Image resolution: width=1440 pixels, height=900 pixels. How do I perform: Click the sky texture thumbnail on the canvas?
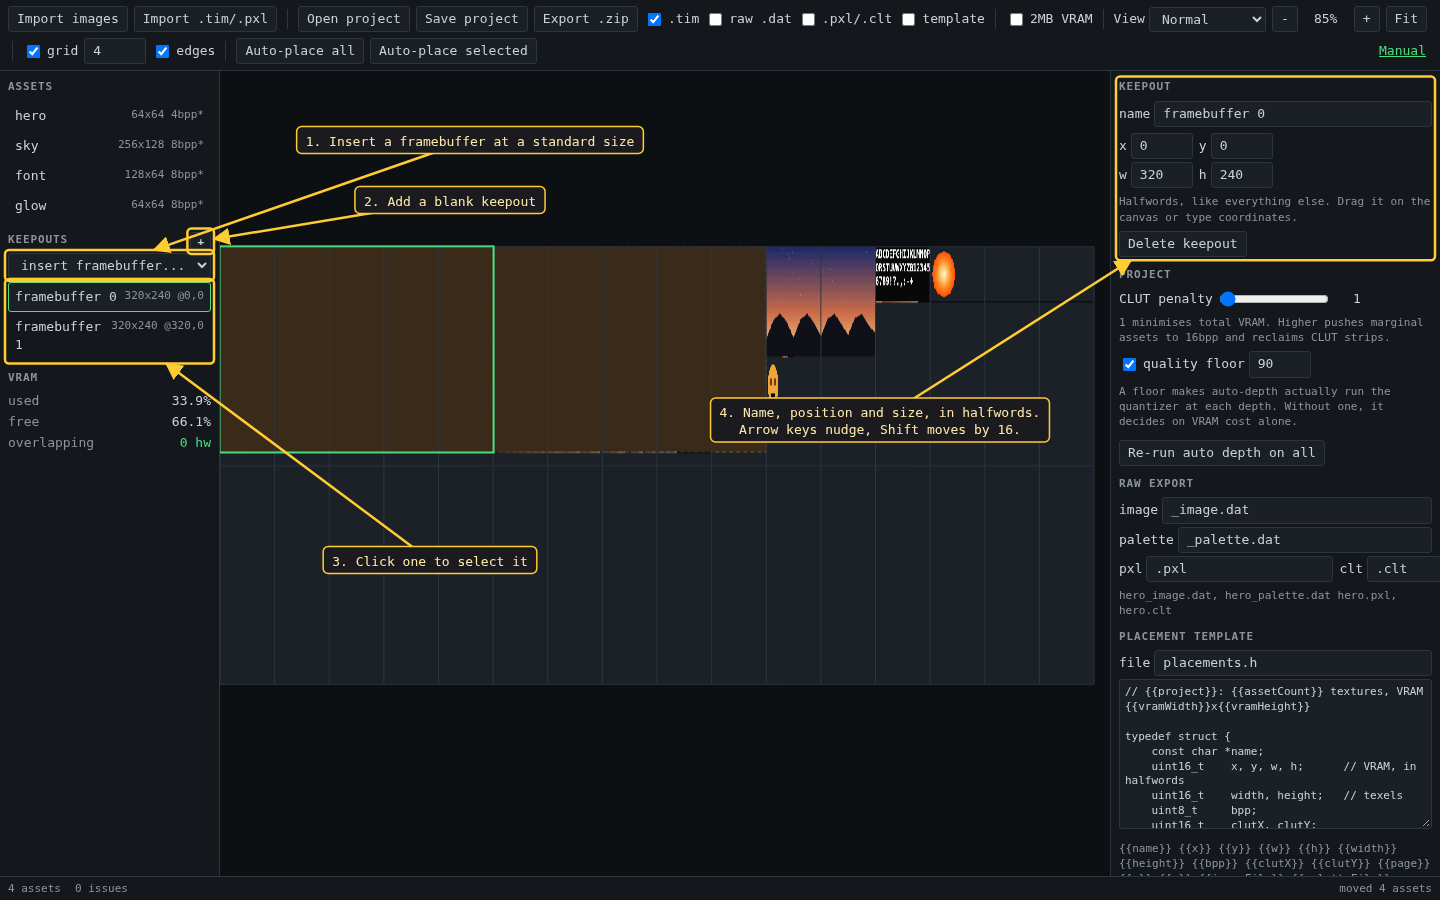tap(821, 302)
